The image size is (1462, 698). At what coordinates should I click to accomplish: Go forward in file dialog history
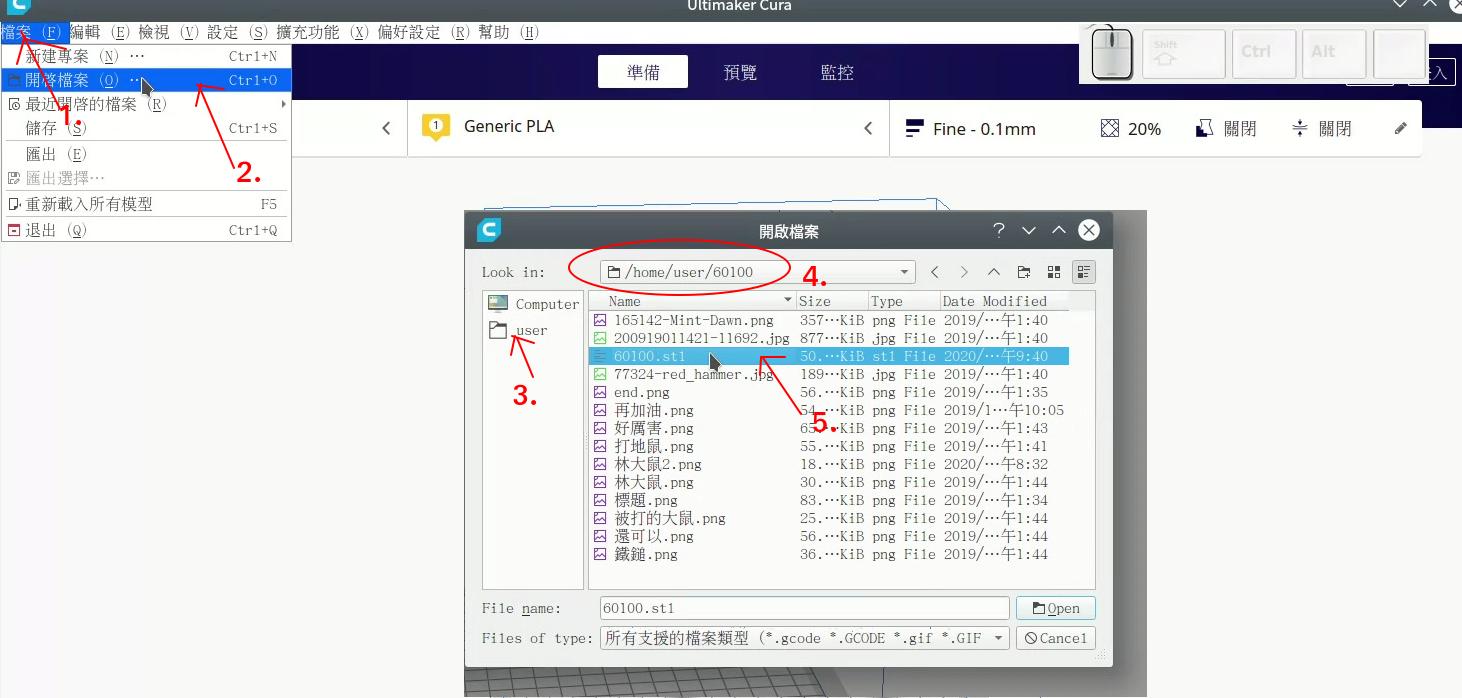(964, 272)
